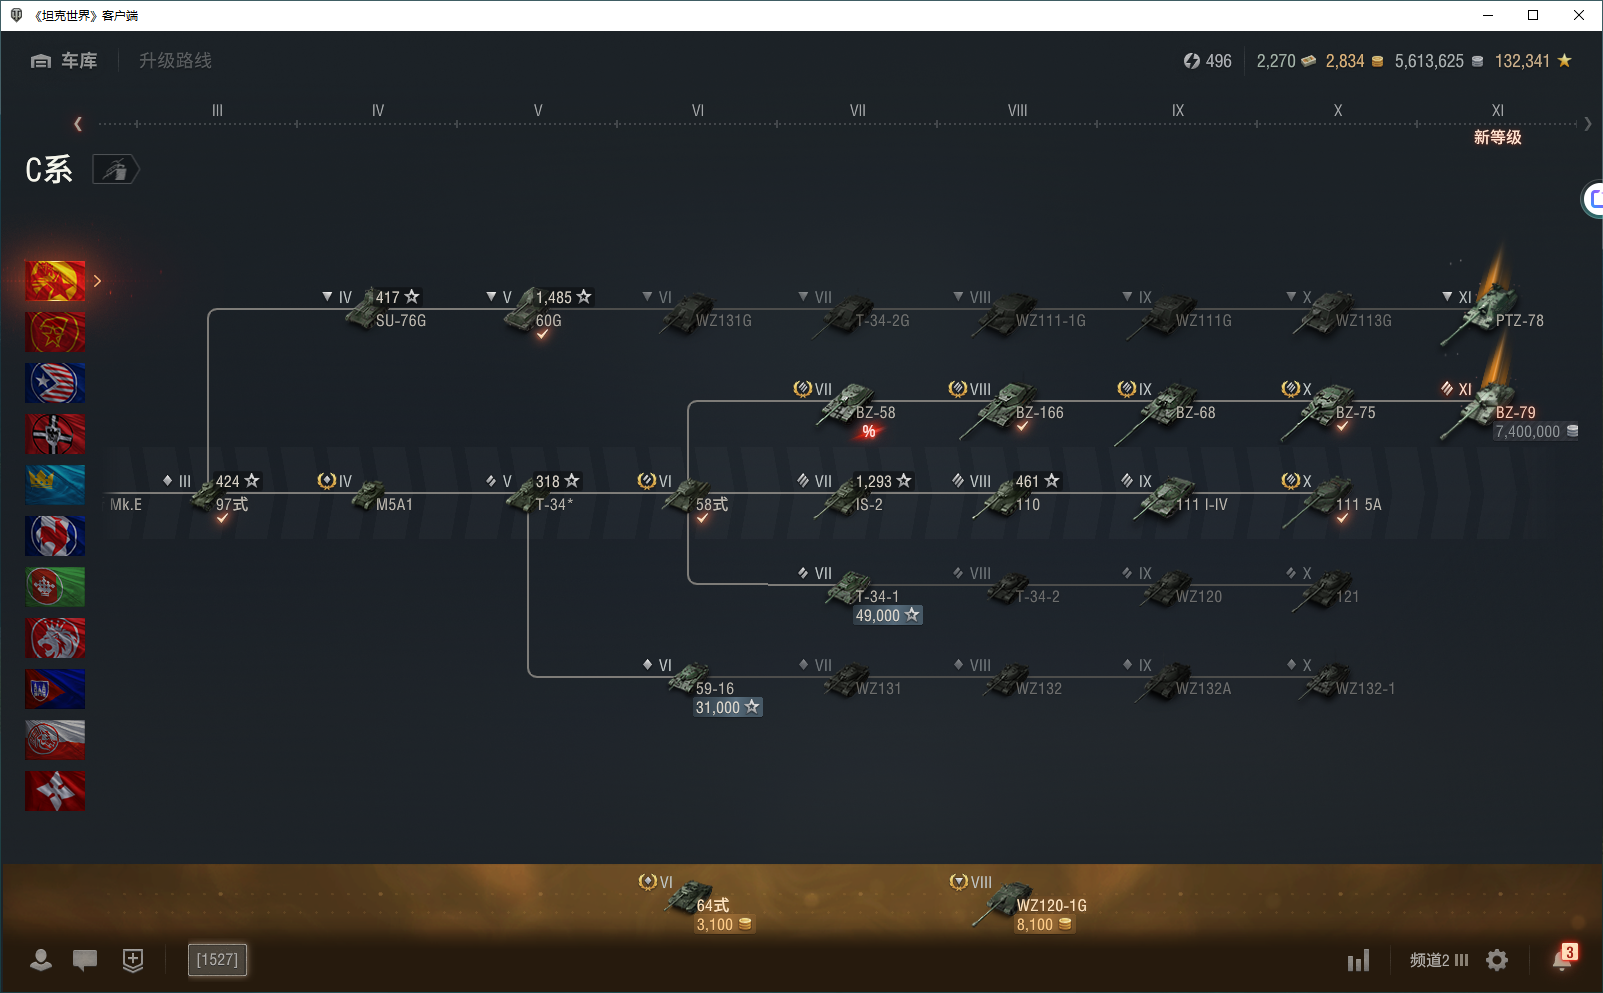Image resolution: width=1603 pixels, height=993 pixels.
Task: Toggle the premium vehicles filter beside C系
Action: click(x=116, y=170)
